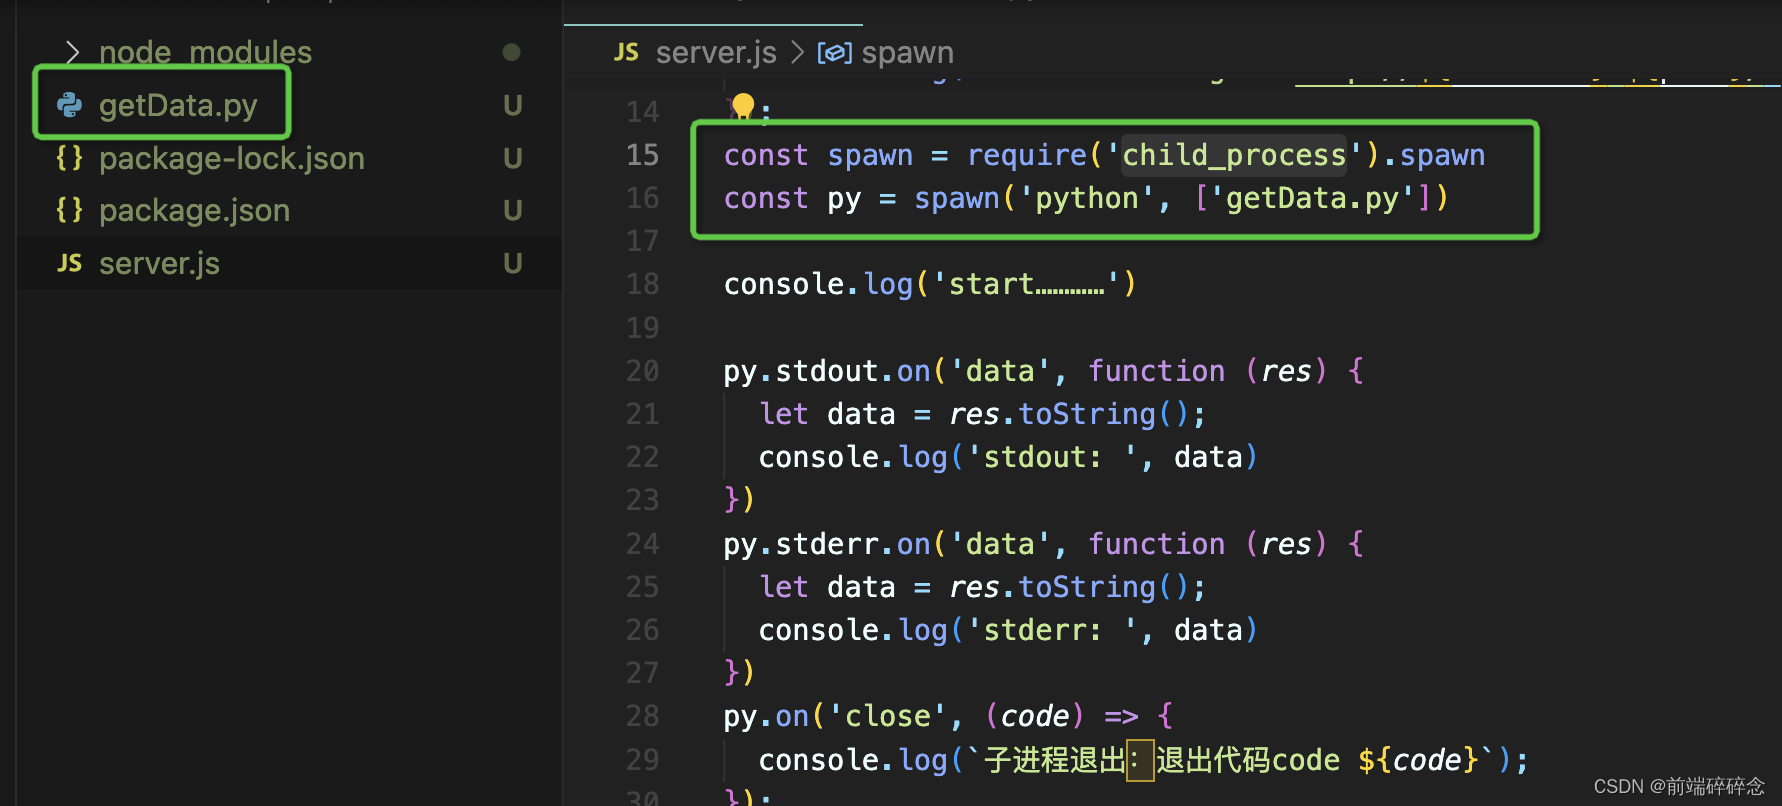Click py.stderr.on on line 24

click(827, 544)
